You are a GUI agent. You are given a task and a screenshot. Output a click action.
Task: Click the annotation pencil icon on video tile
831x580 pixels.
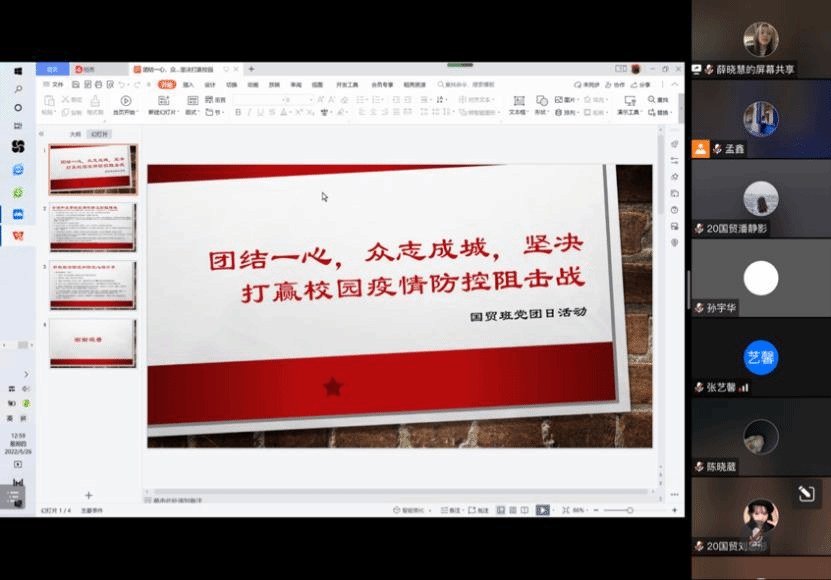805,493
